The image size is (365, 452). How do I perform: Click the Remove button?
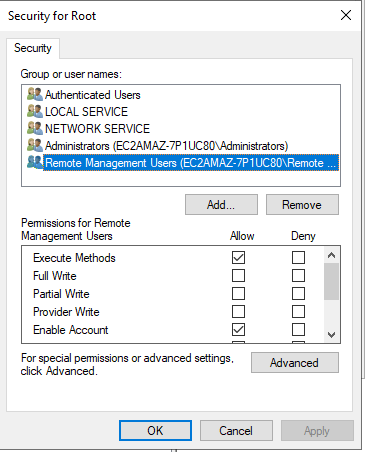(x=302, y=205)
